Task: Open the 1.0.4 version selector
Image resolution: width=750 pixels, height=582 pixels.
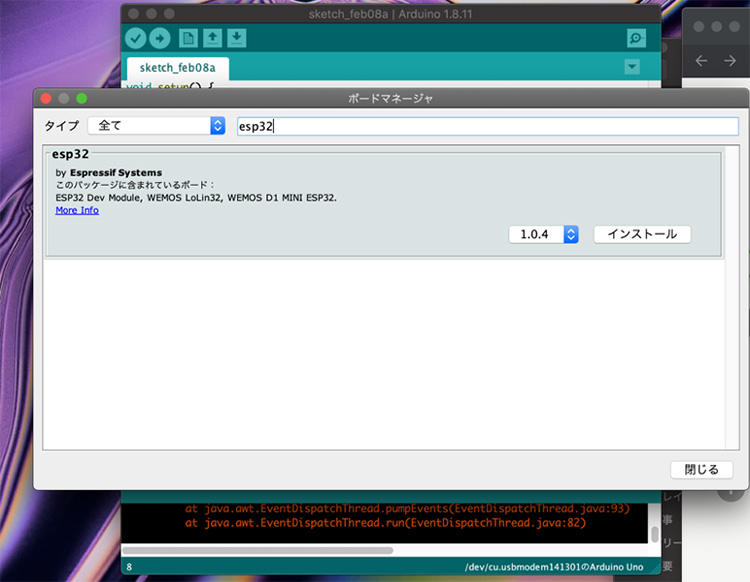Action: coord(544,234)
